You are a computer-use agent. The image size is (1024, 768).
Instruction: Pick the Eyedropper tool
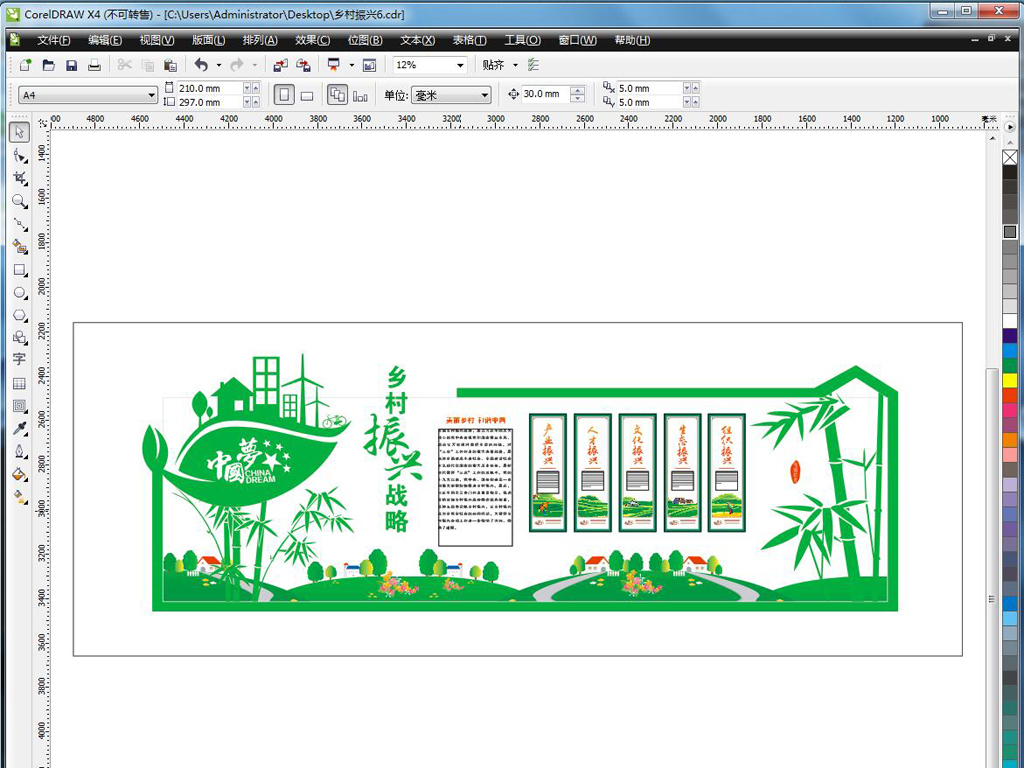click(19, 428)
